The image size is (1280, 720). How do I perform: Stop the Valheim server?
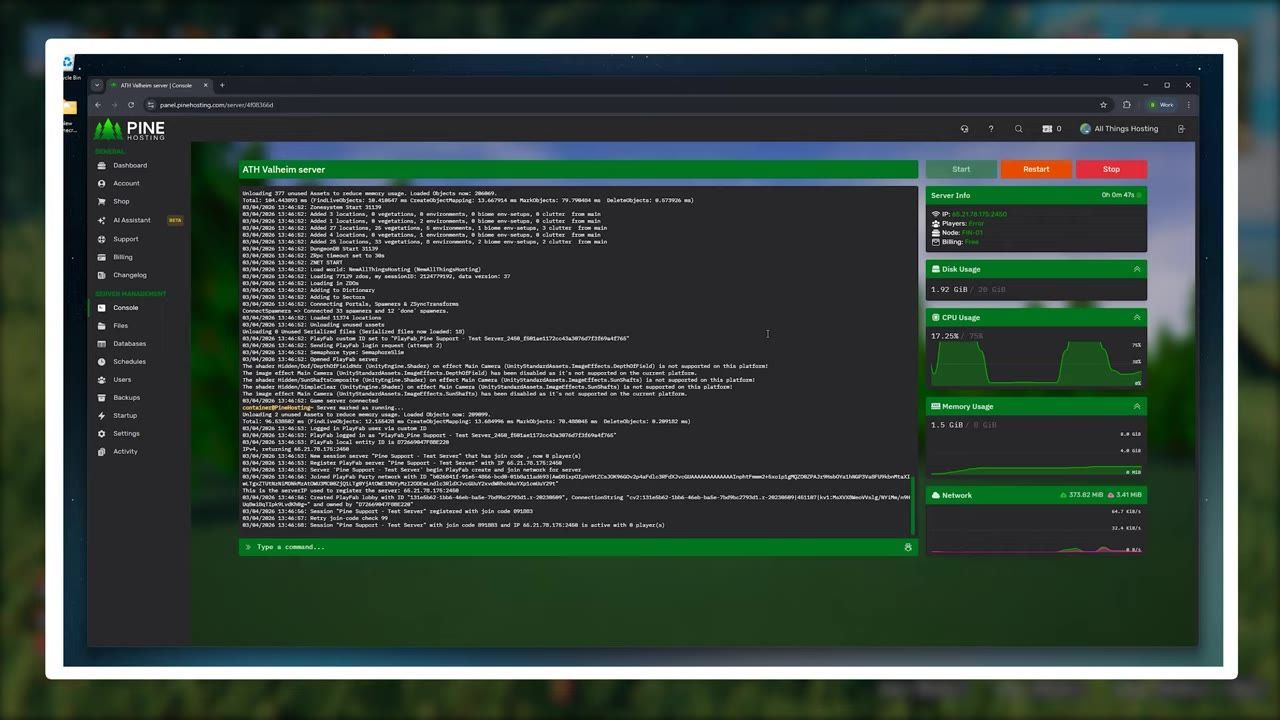pos(1111,169)
